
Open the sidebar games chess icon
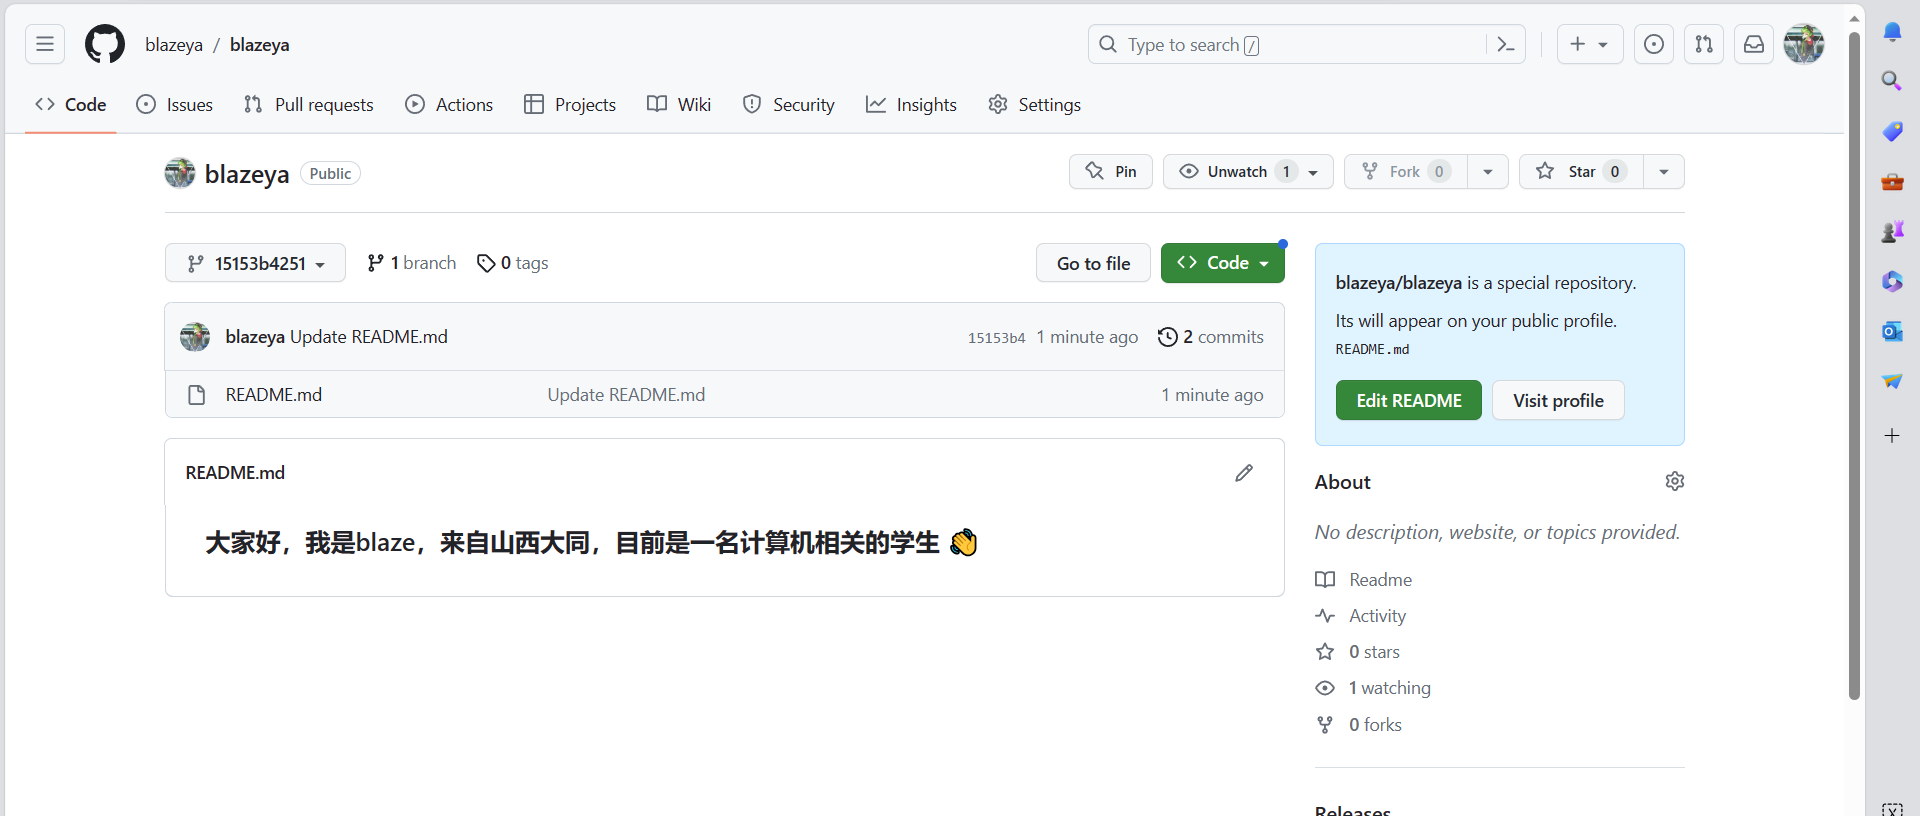pyautogui.click(x=1892, y=232)
